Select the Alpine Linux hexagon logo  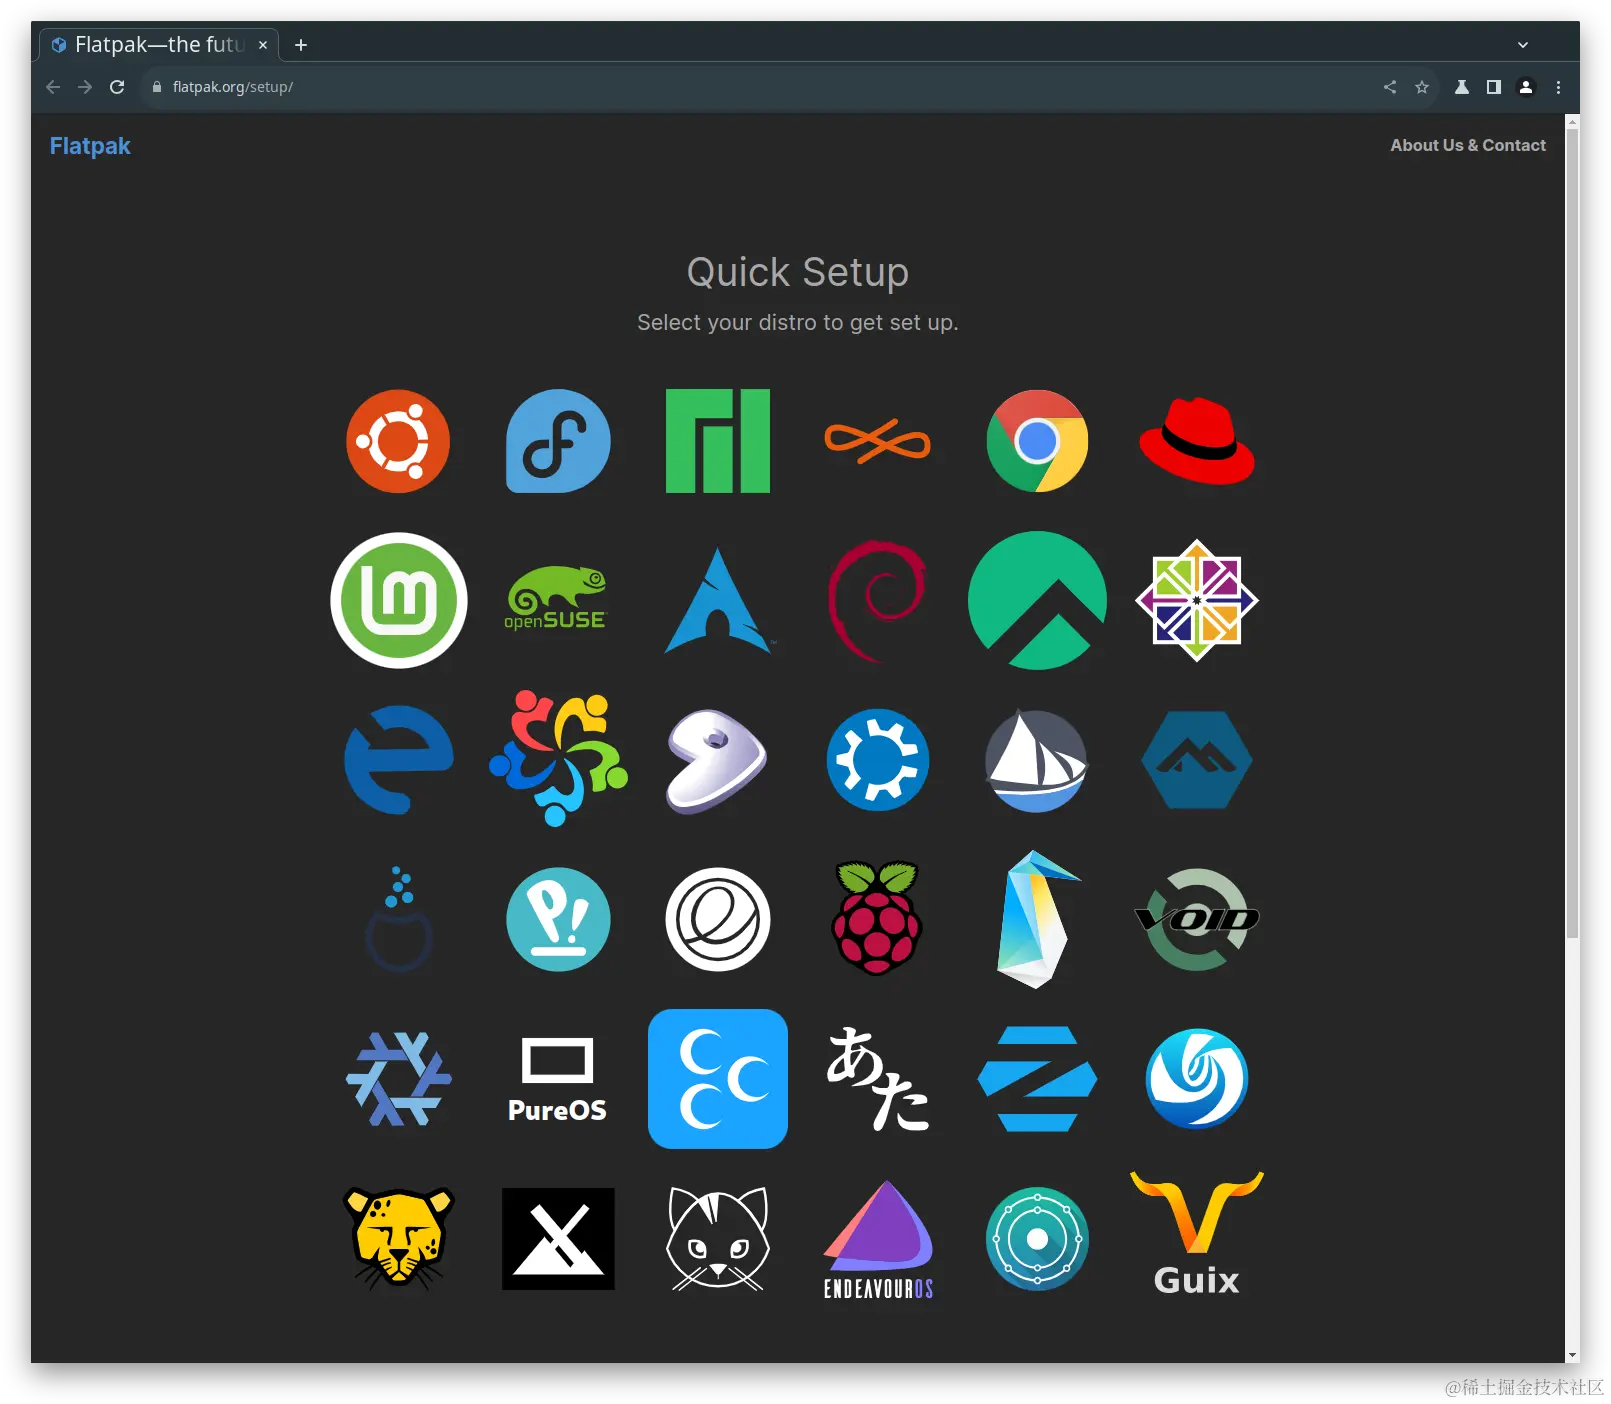tap(1197, 760)
